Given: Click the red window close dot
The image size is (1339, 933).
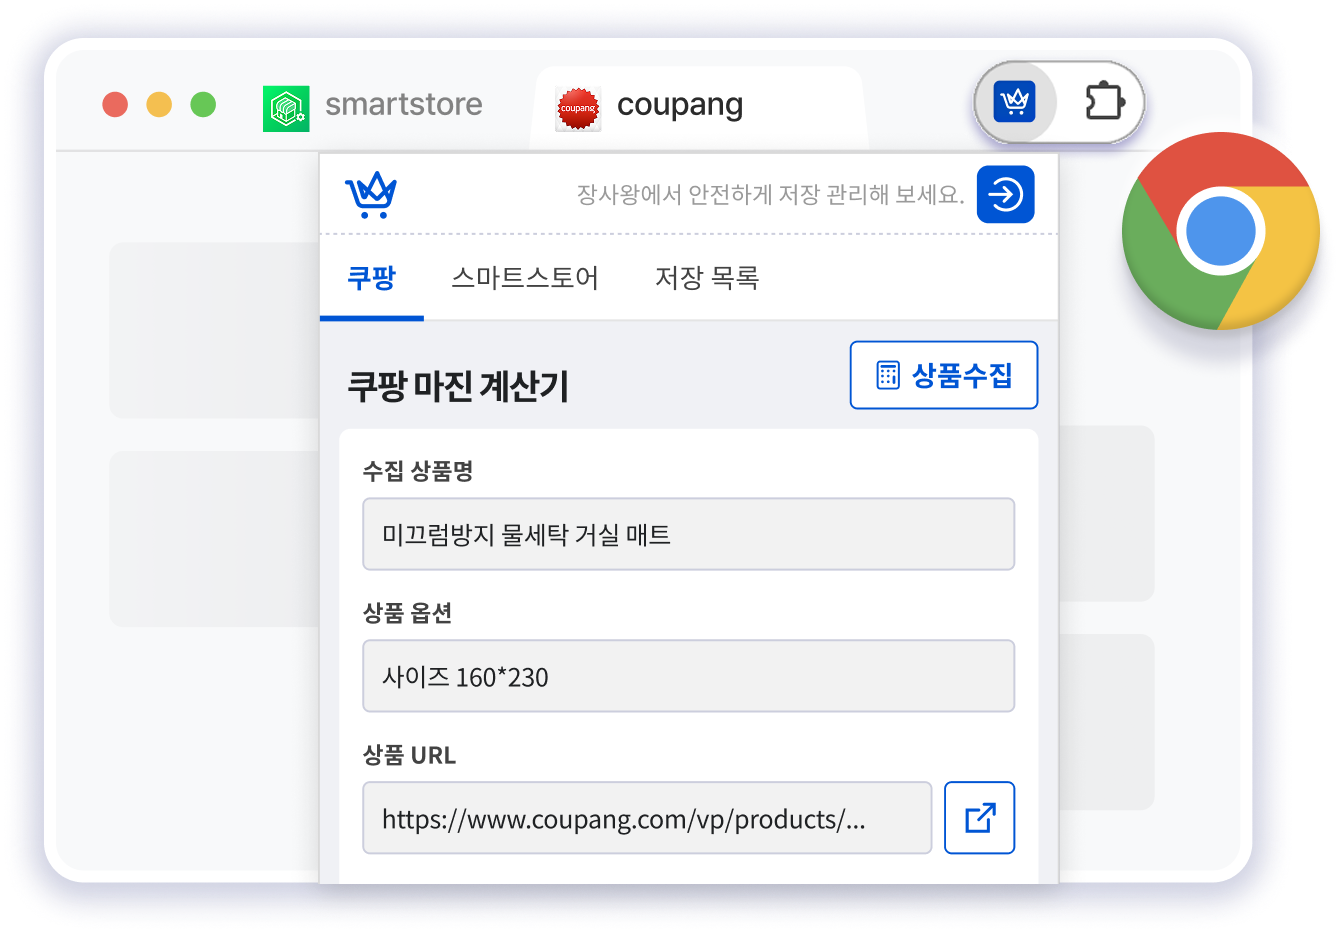Looking at the screenshot, I should [x=115, y=104].
